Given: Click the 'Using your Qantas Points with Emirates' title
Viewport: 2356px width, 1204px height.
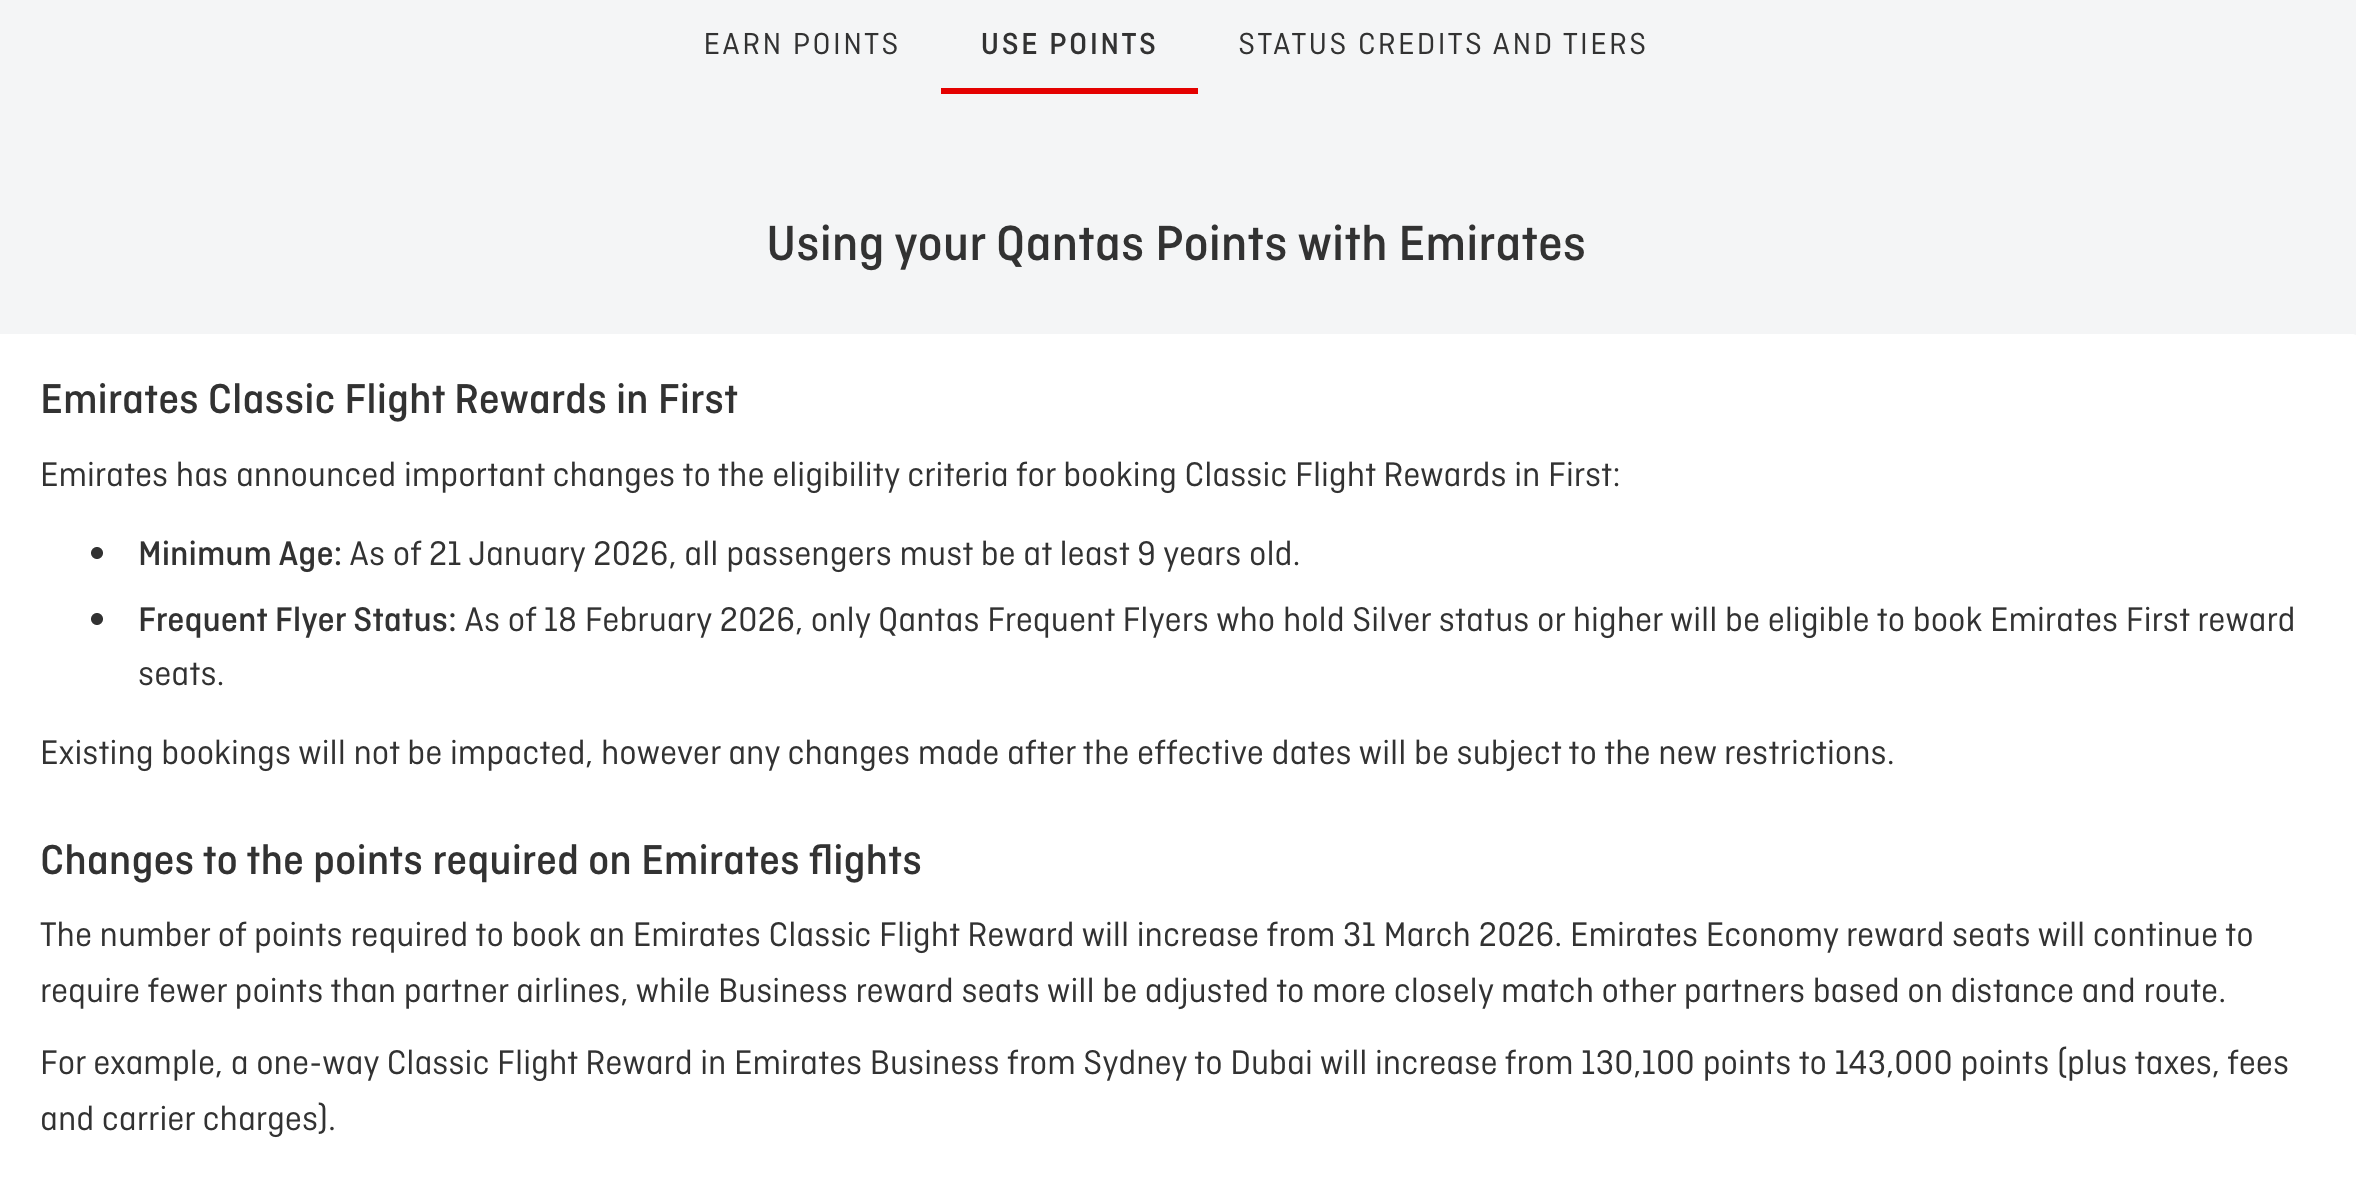Looking at the screenshot, I should click(1176, 244).
